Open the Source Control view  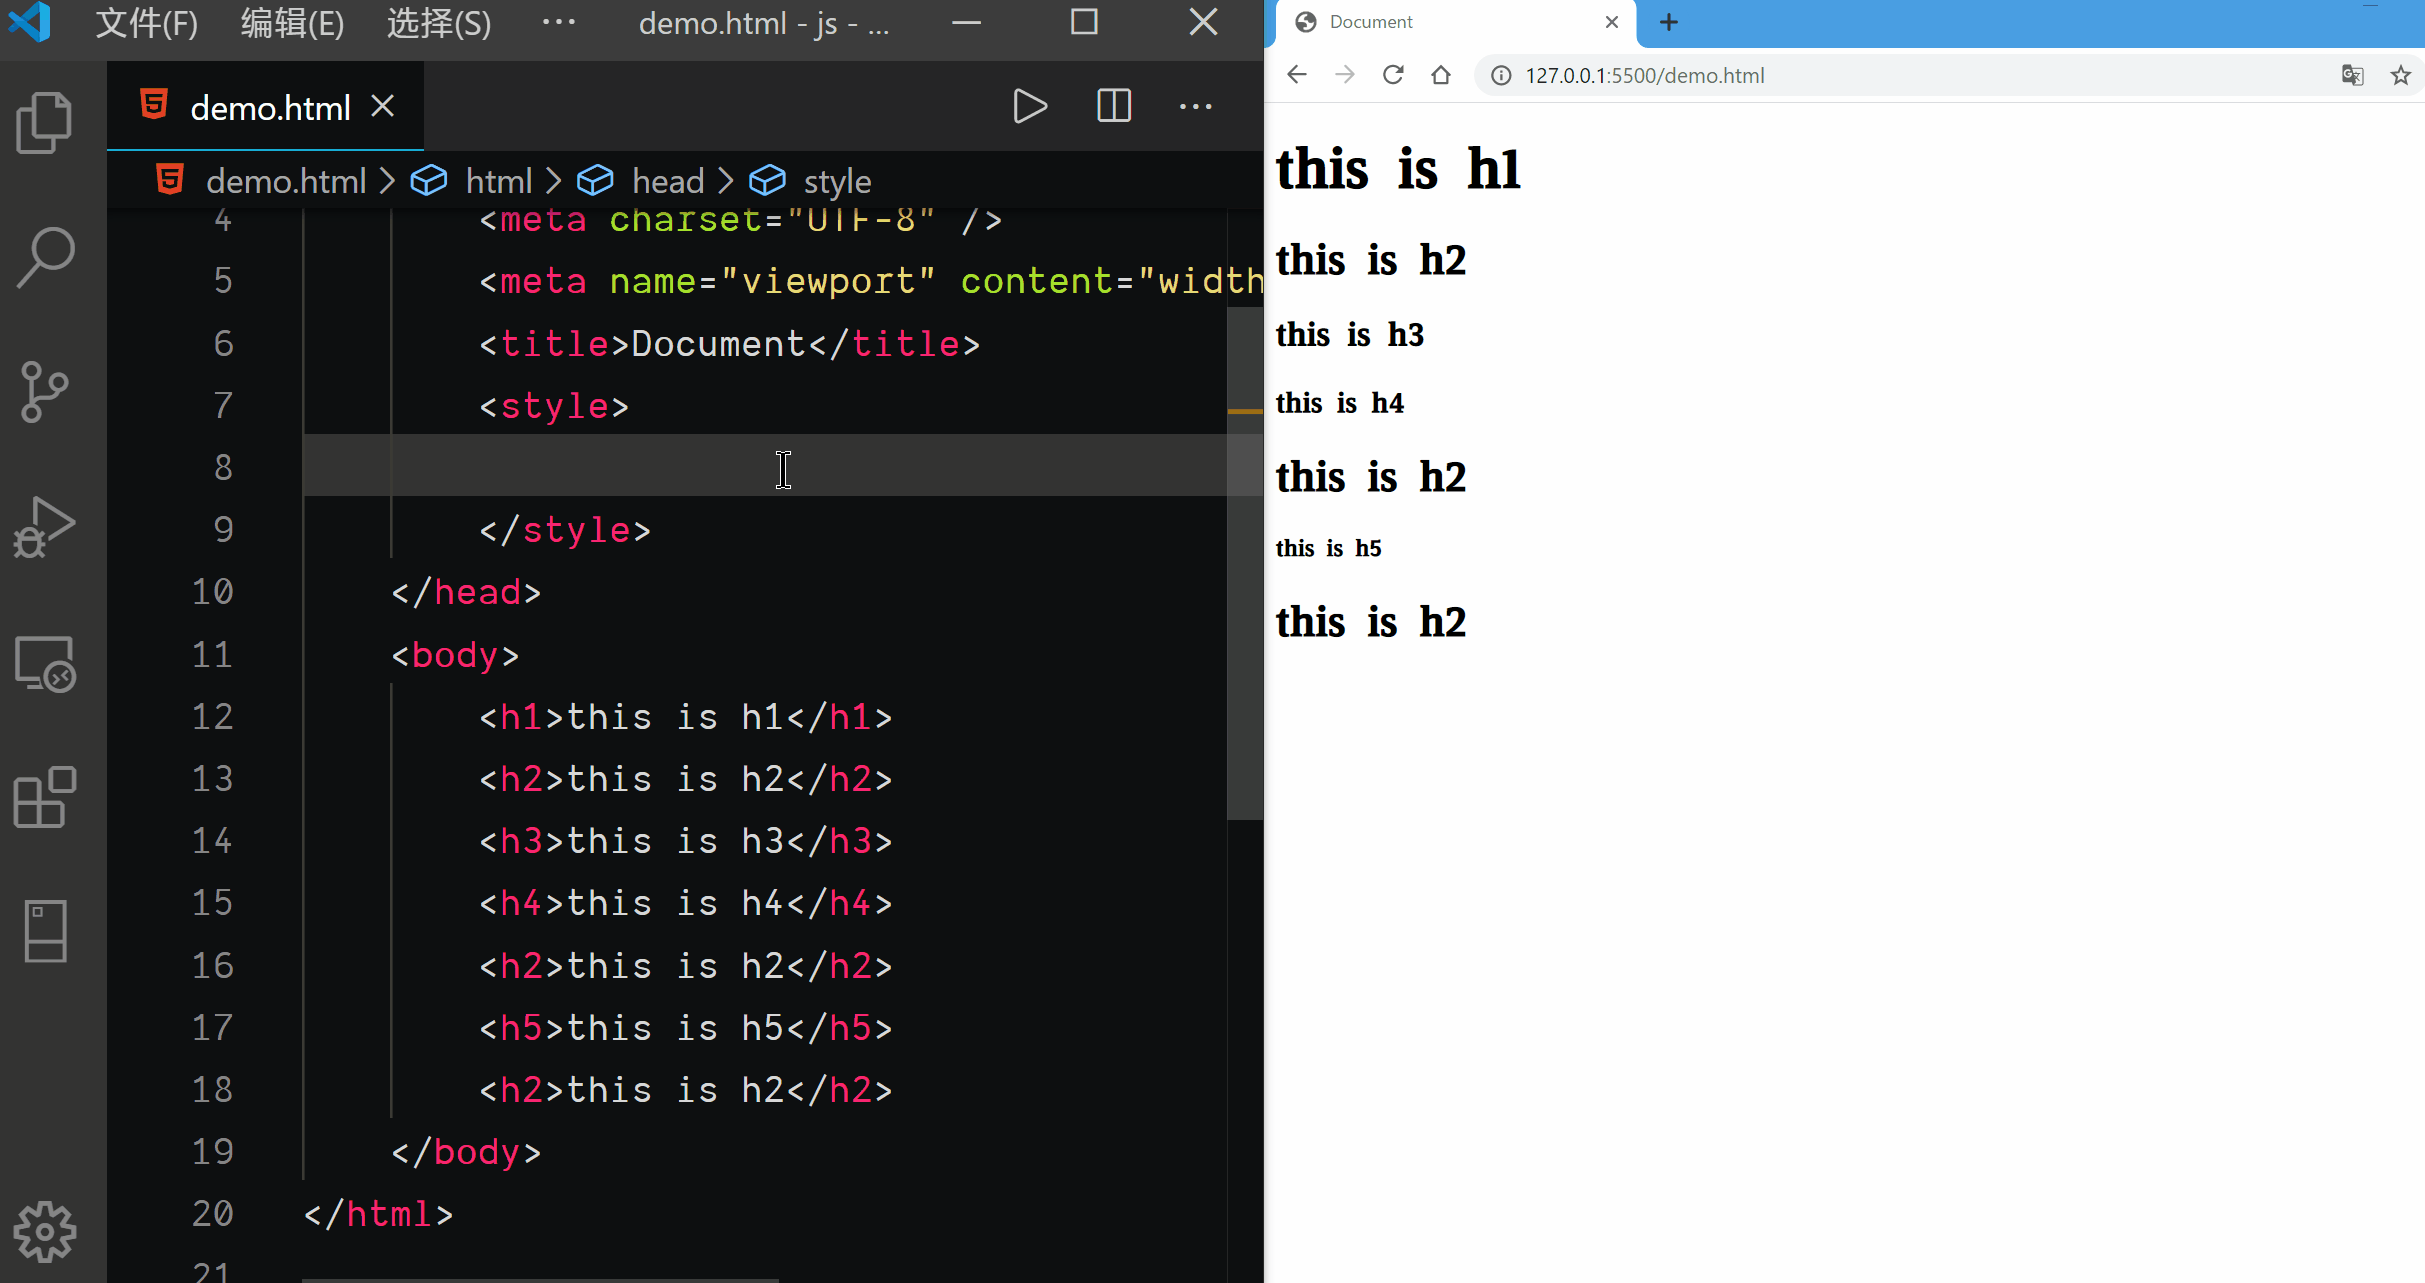pos(45,391)
